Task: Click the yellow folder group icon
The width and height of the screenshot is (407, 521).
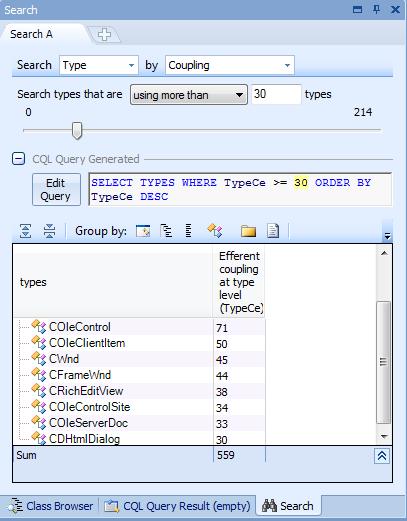Action: [x=248, y=231]
